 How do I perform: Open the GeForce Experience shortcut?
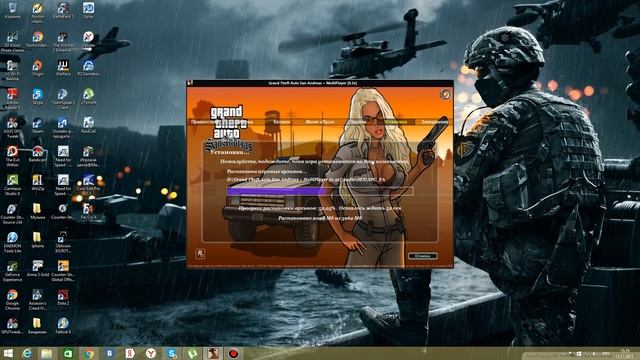coord(12,271)
